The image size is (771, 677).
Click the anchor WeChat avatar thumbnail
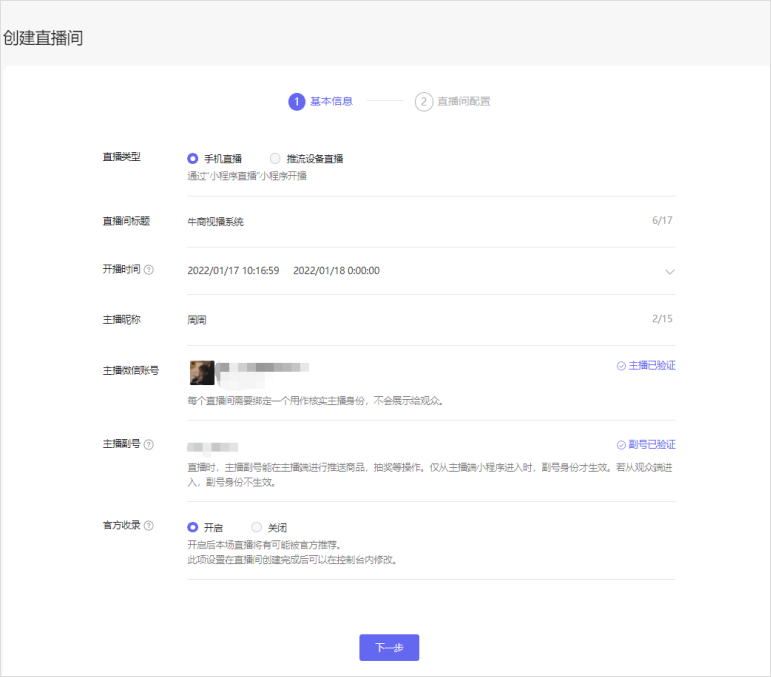tap(202, 372)
